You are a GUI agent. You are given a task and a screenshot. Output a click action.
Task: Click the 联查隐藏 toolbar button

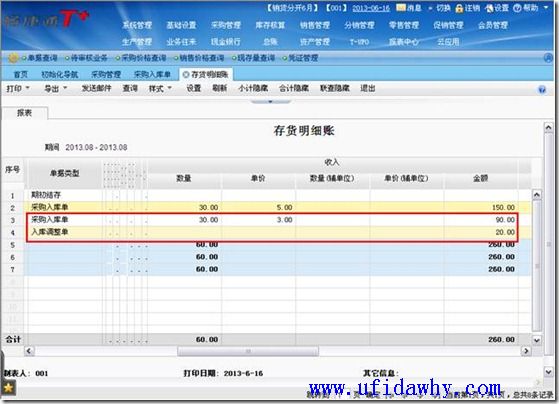point(335,88)
